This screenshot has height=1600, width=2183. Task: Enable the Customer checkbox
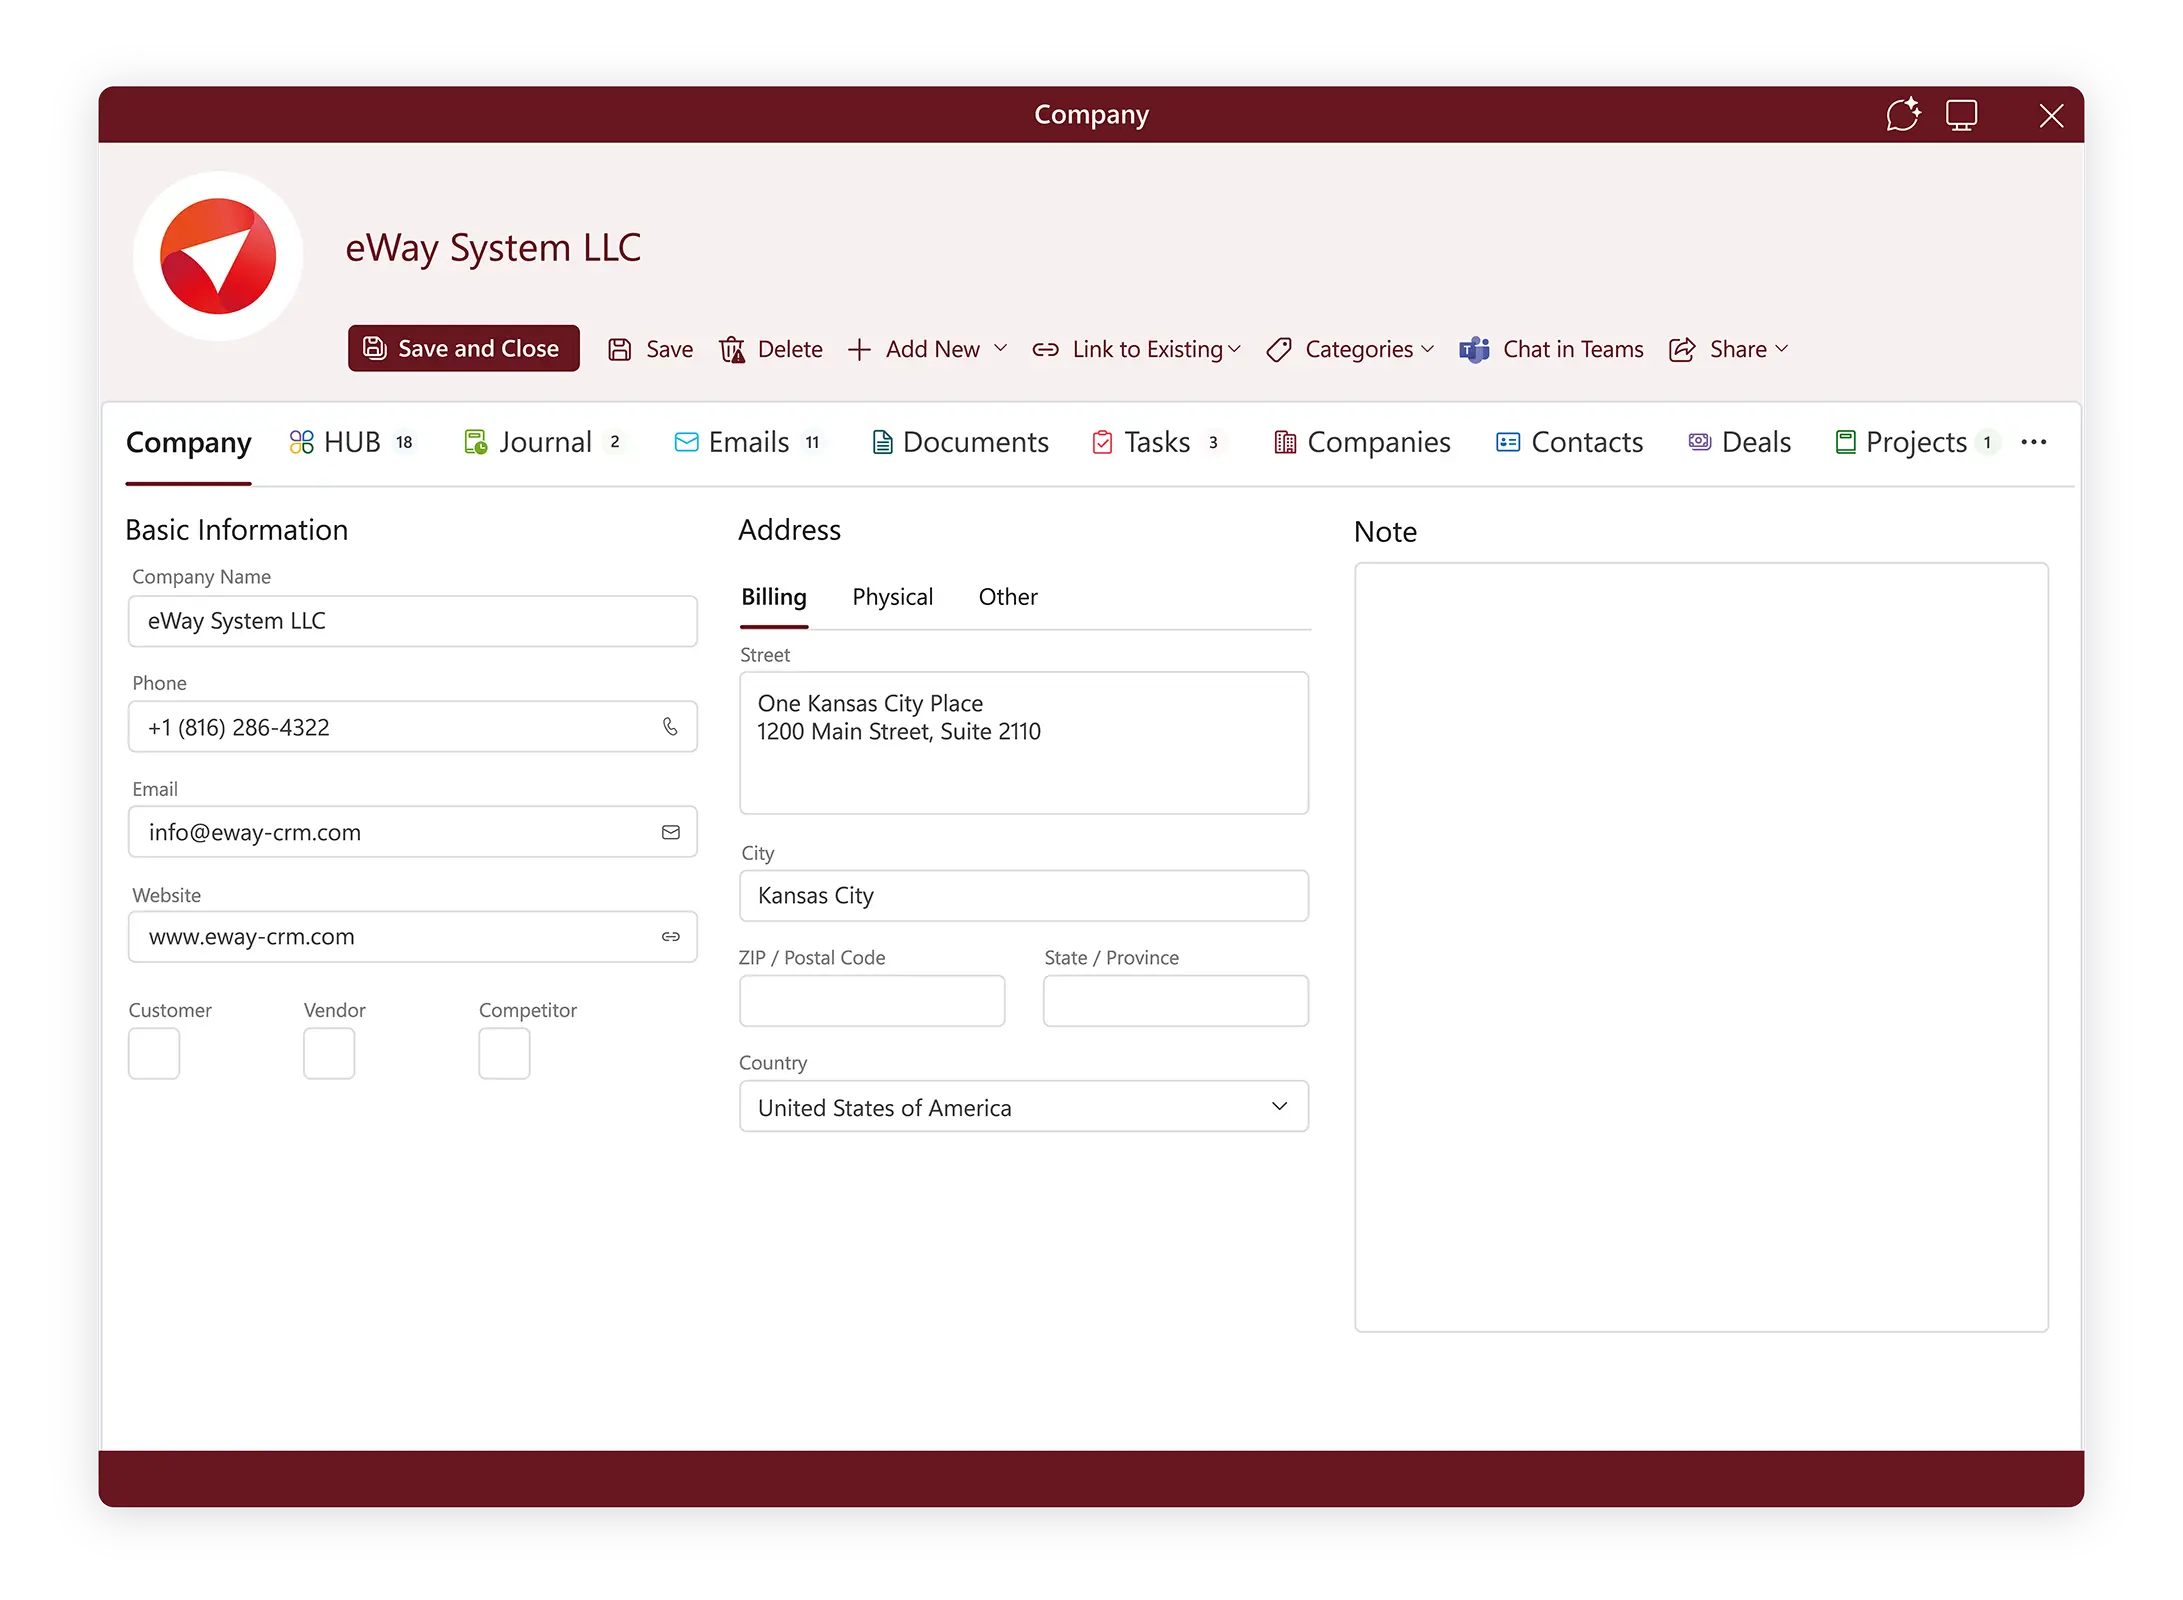click(153, 1052)
